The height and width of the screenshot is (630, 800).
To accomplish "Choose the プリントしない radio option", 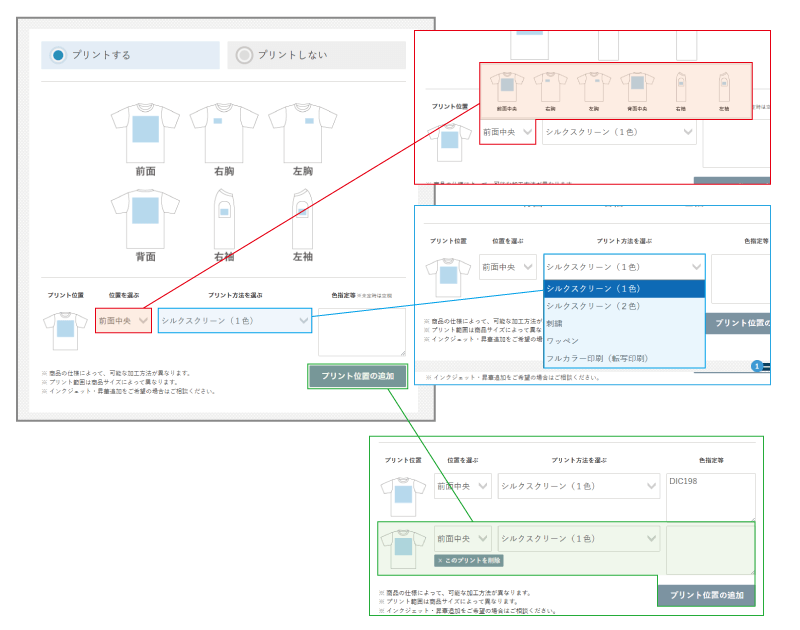I will coord(244,55).
